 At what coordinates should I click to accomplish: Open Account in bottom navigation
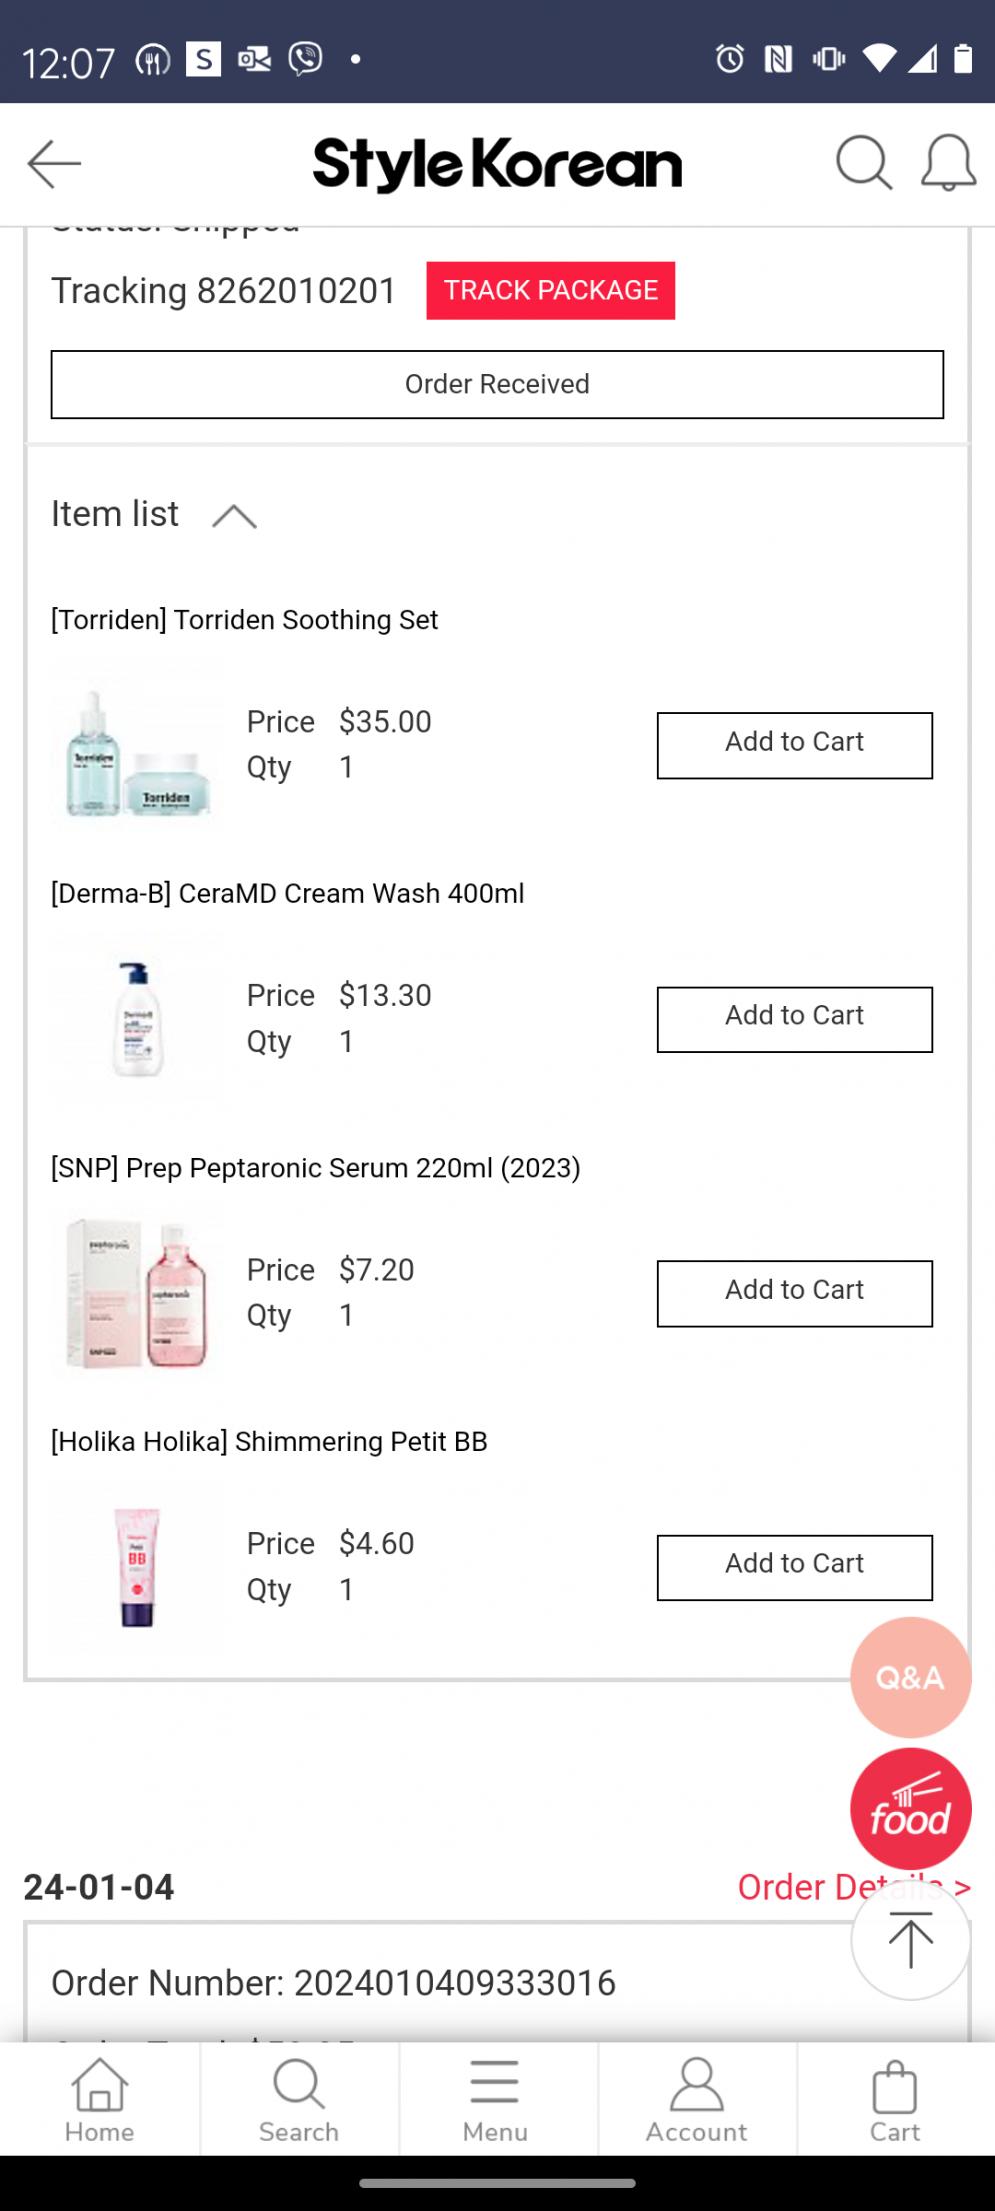click(x=696, y=2100)
